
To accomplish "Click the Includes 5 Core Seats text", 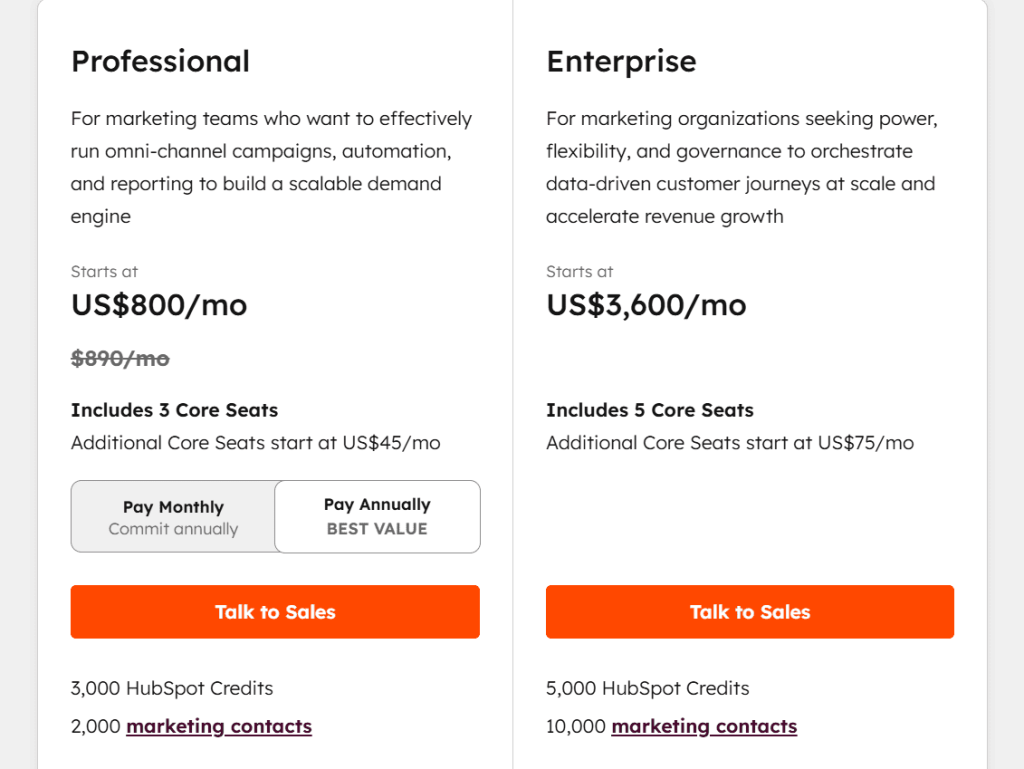I will [650, 410].
